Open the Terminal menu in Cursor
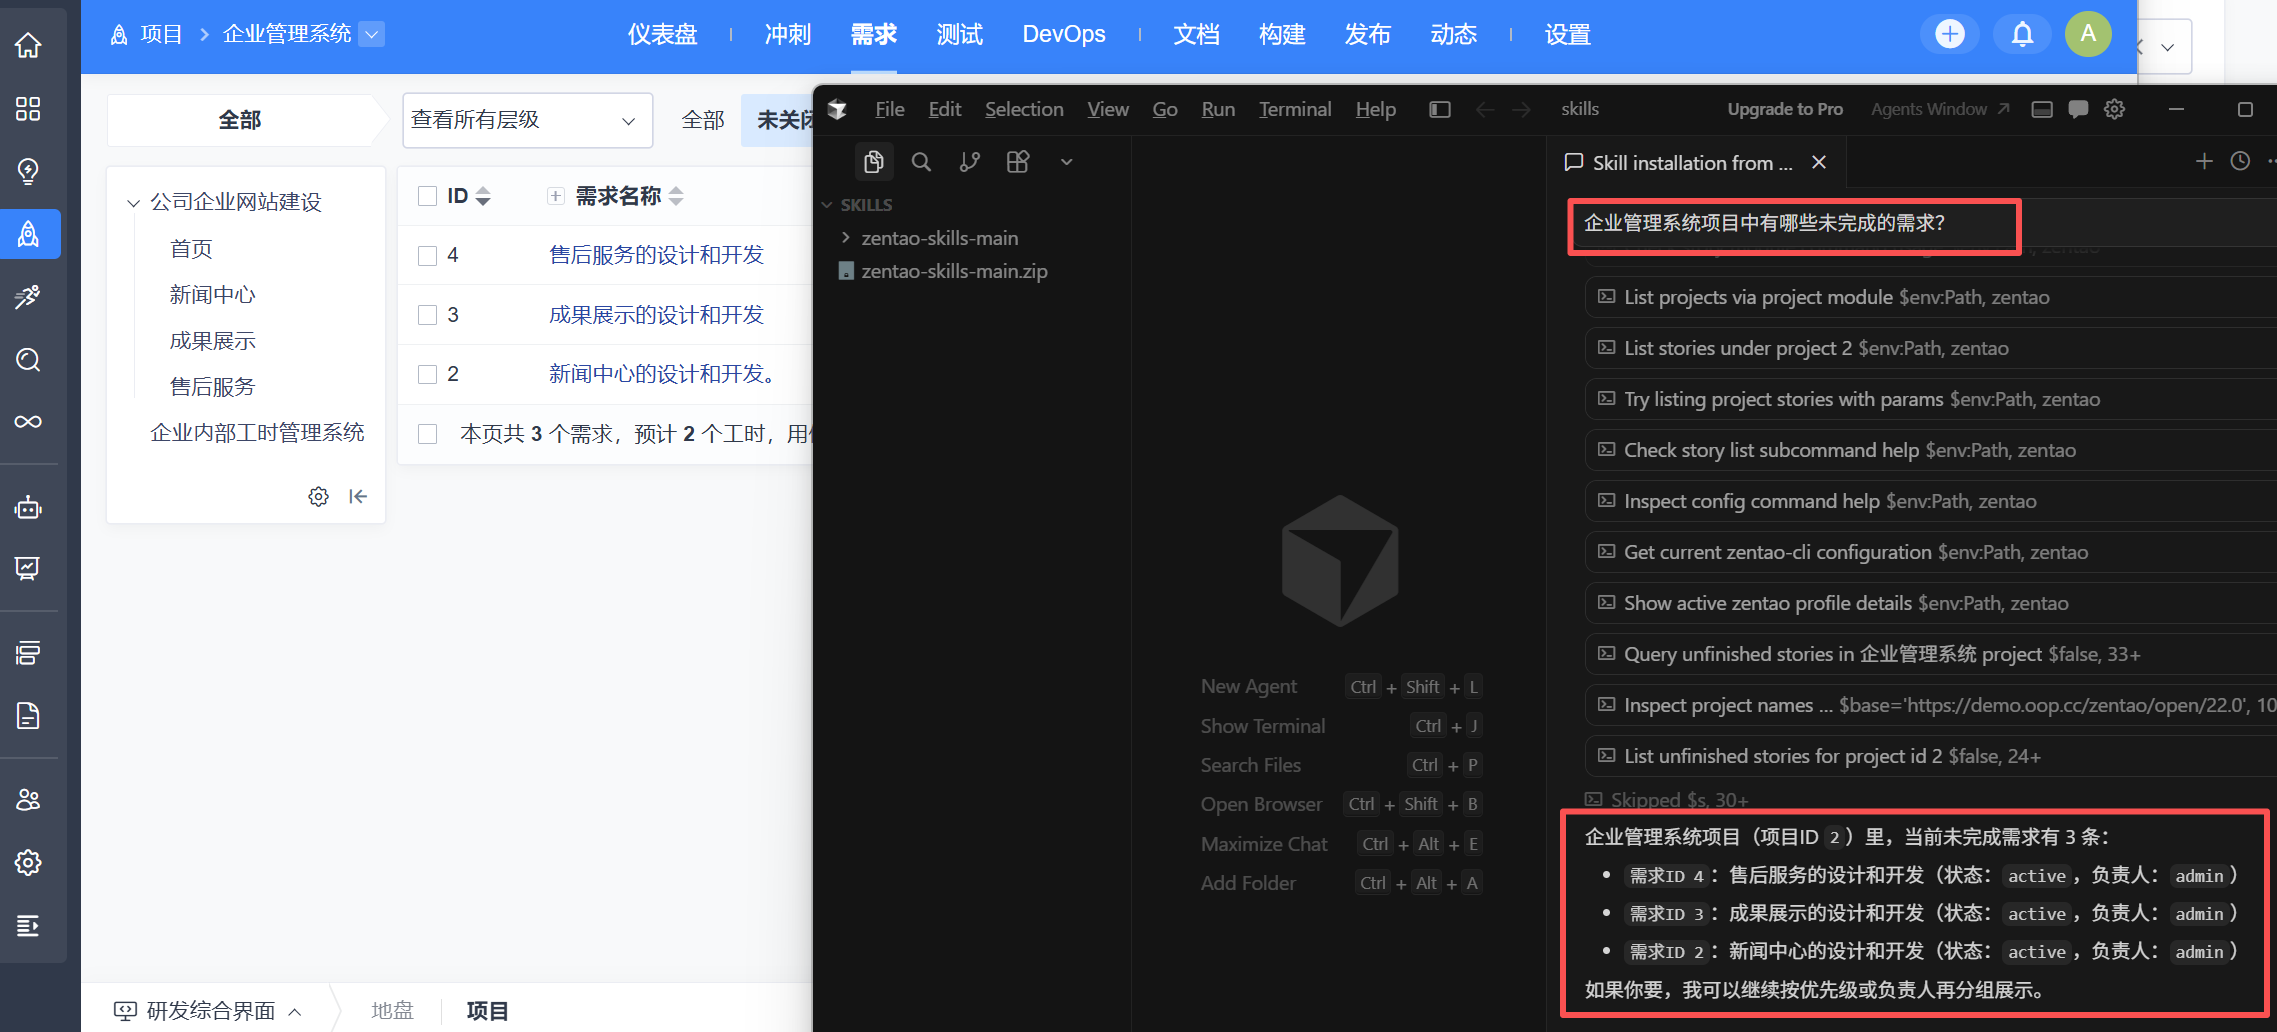 point(1294,109)
